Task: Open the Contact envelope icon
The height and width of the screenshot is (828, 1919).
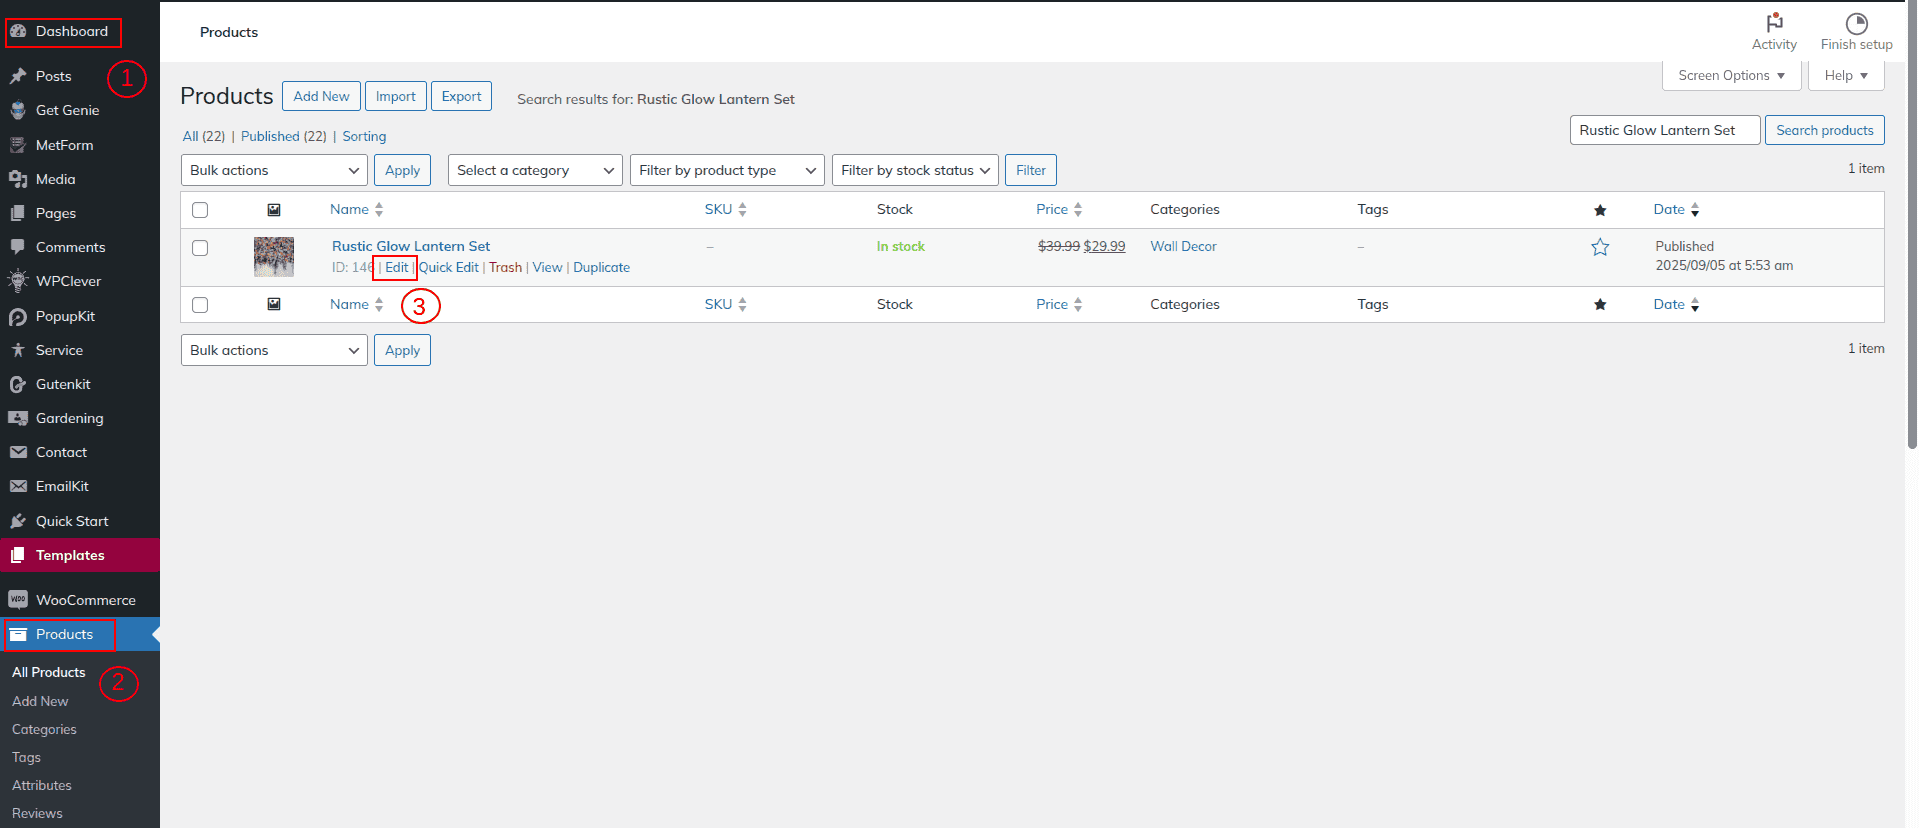Action: [18, 452]
